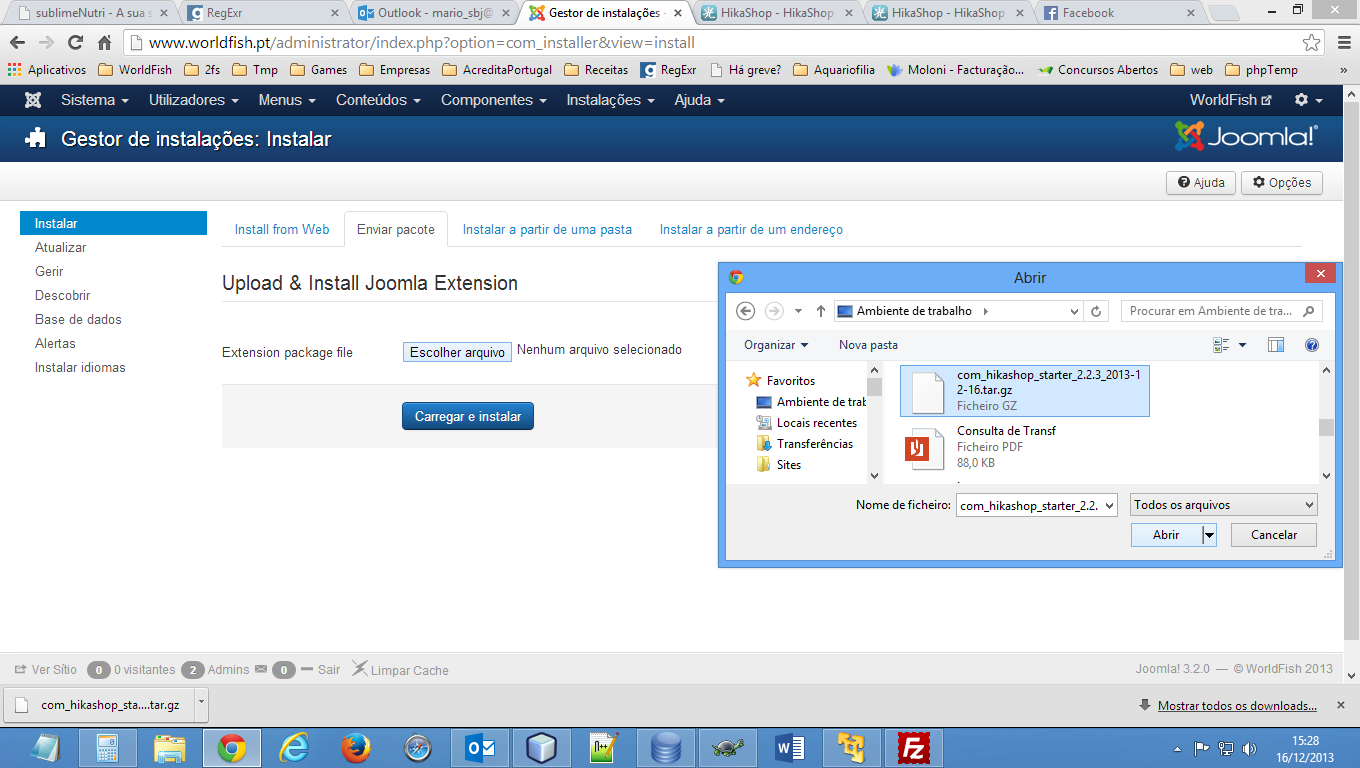The image size is (1360, 768).
Task: Open the dropdown arrow on the downloaded file
Action: [x=200, y=703]
